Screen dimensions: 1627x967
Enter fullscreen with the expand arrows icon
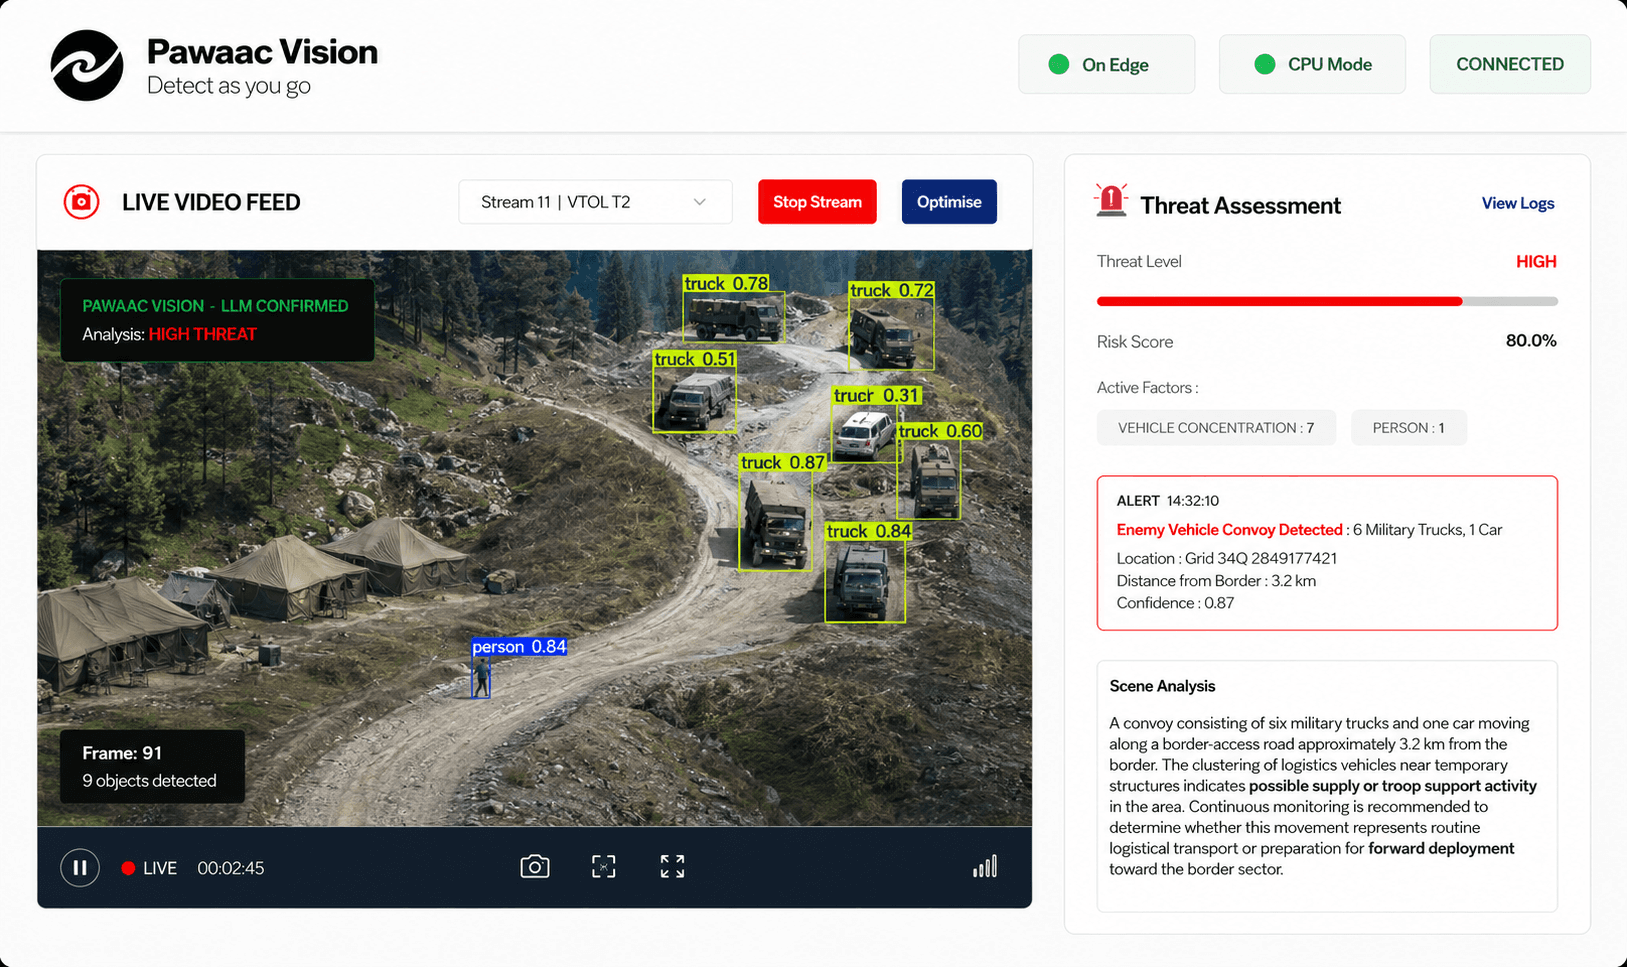click(x=672, y=866)
